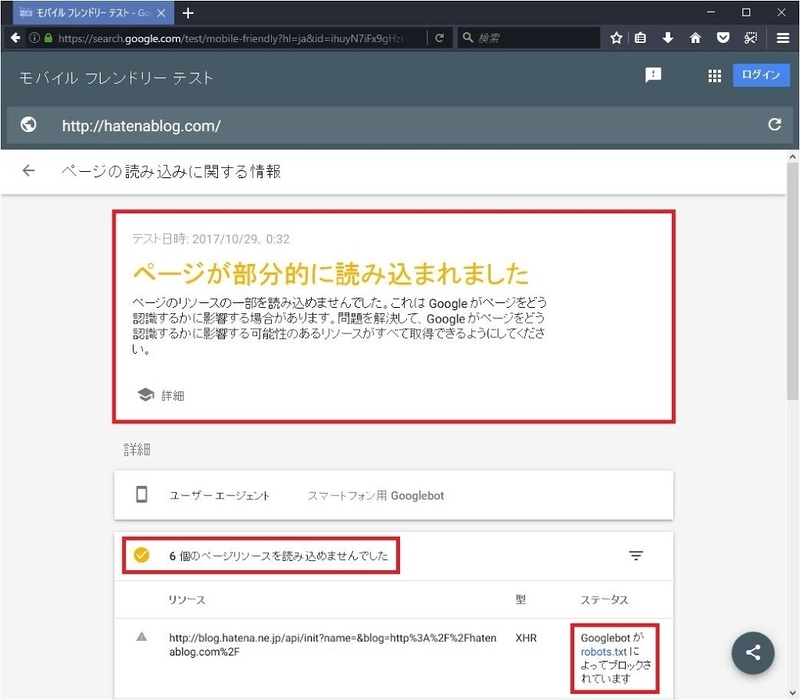Reload page using address bar refresh icon
800x700 pixels.
(439, 38)
